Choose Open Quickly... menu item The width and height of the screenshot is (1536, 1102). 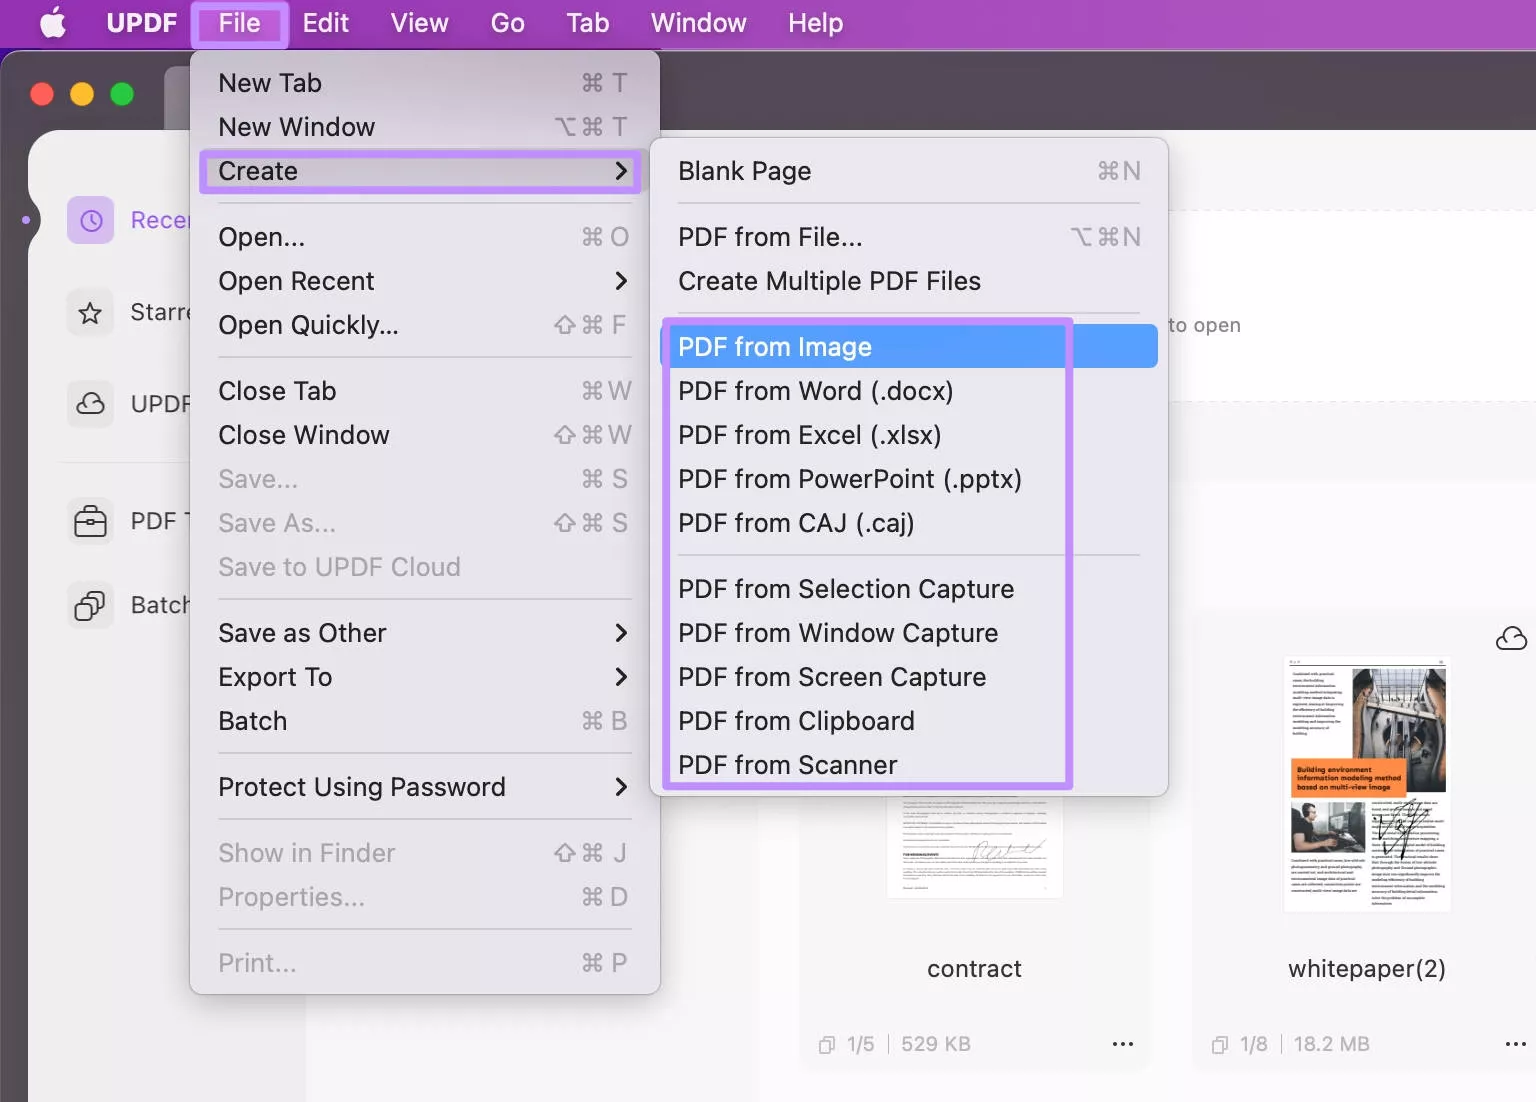(424, 325)
